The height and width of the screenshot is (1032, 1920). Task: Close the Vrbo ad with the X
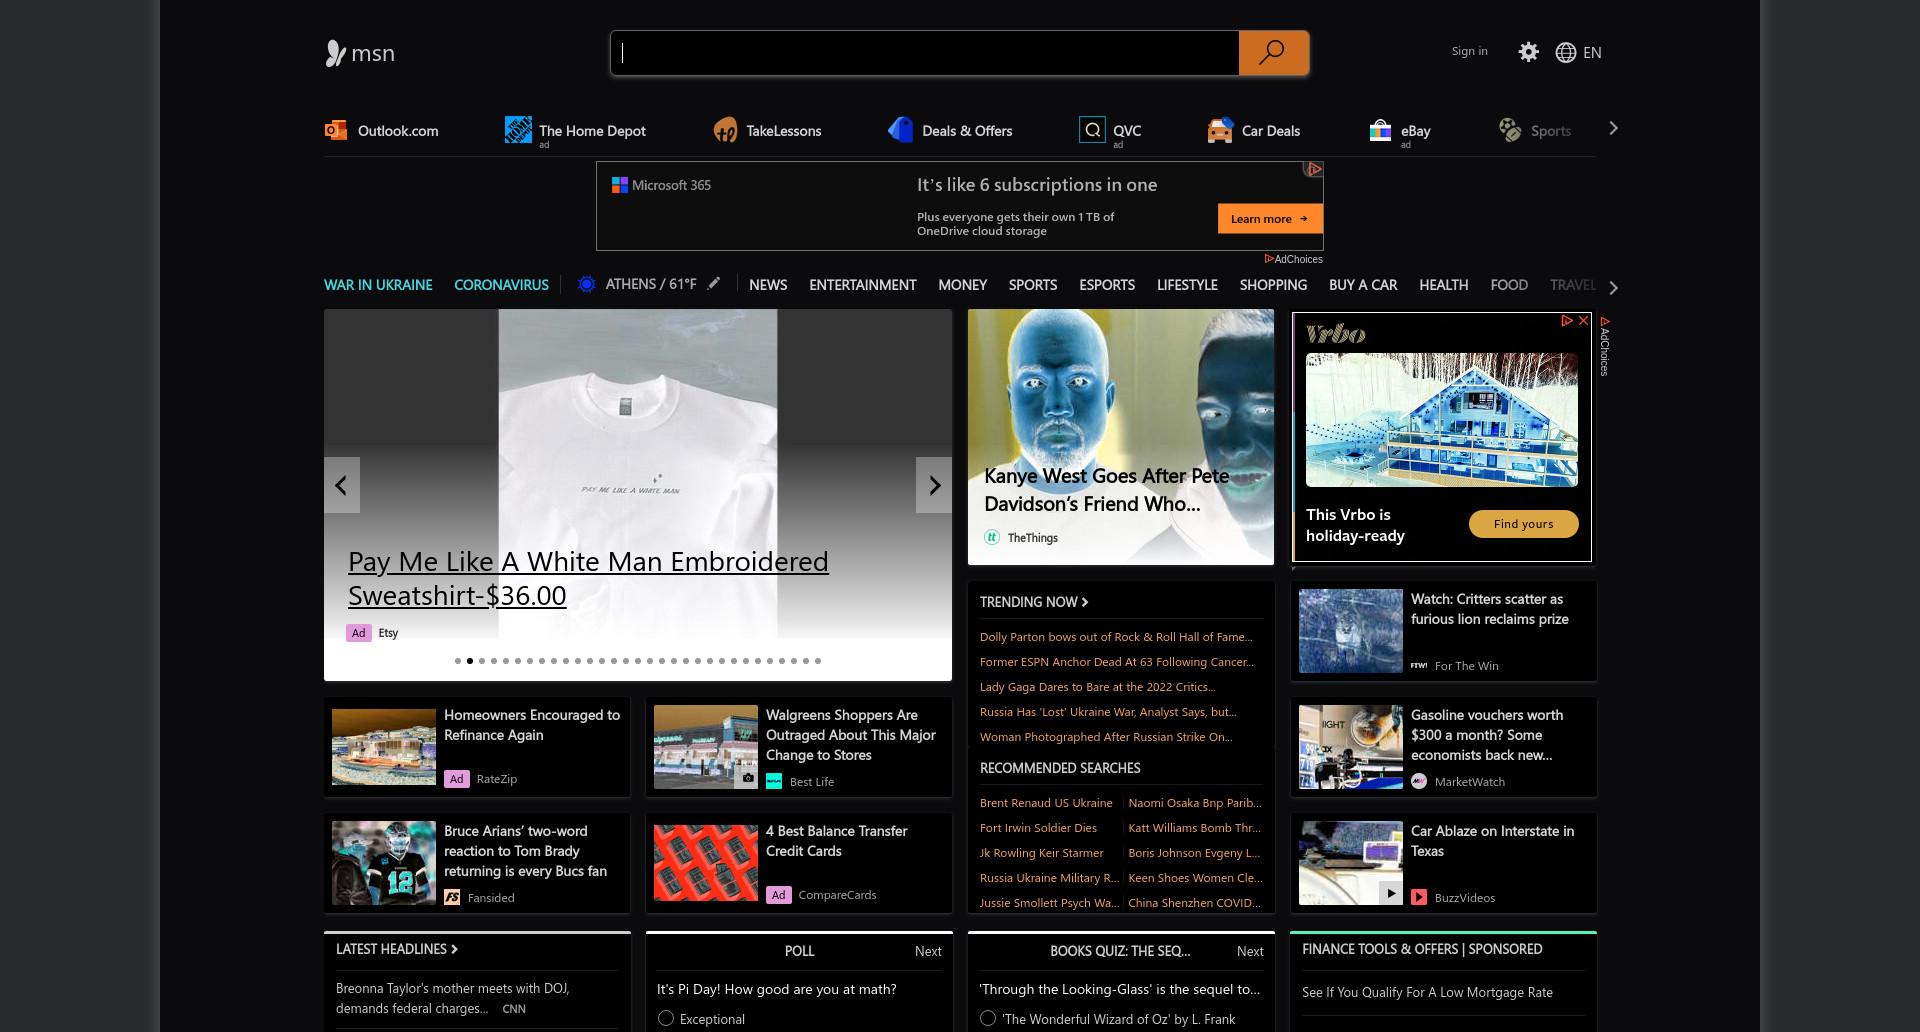1583,321
